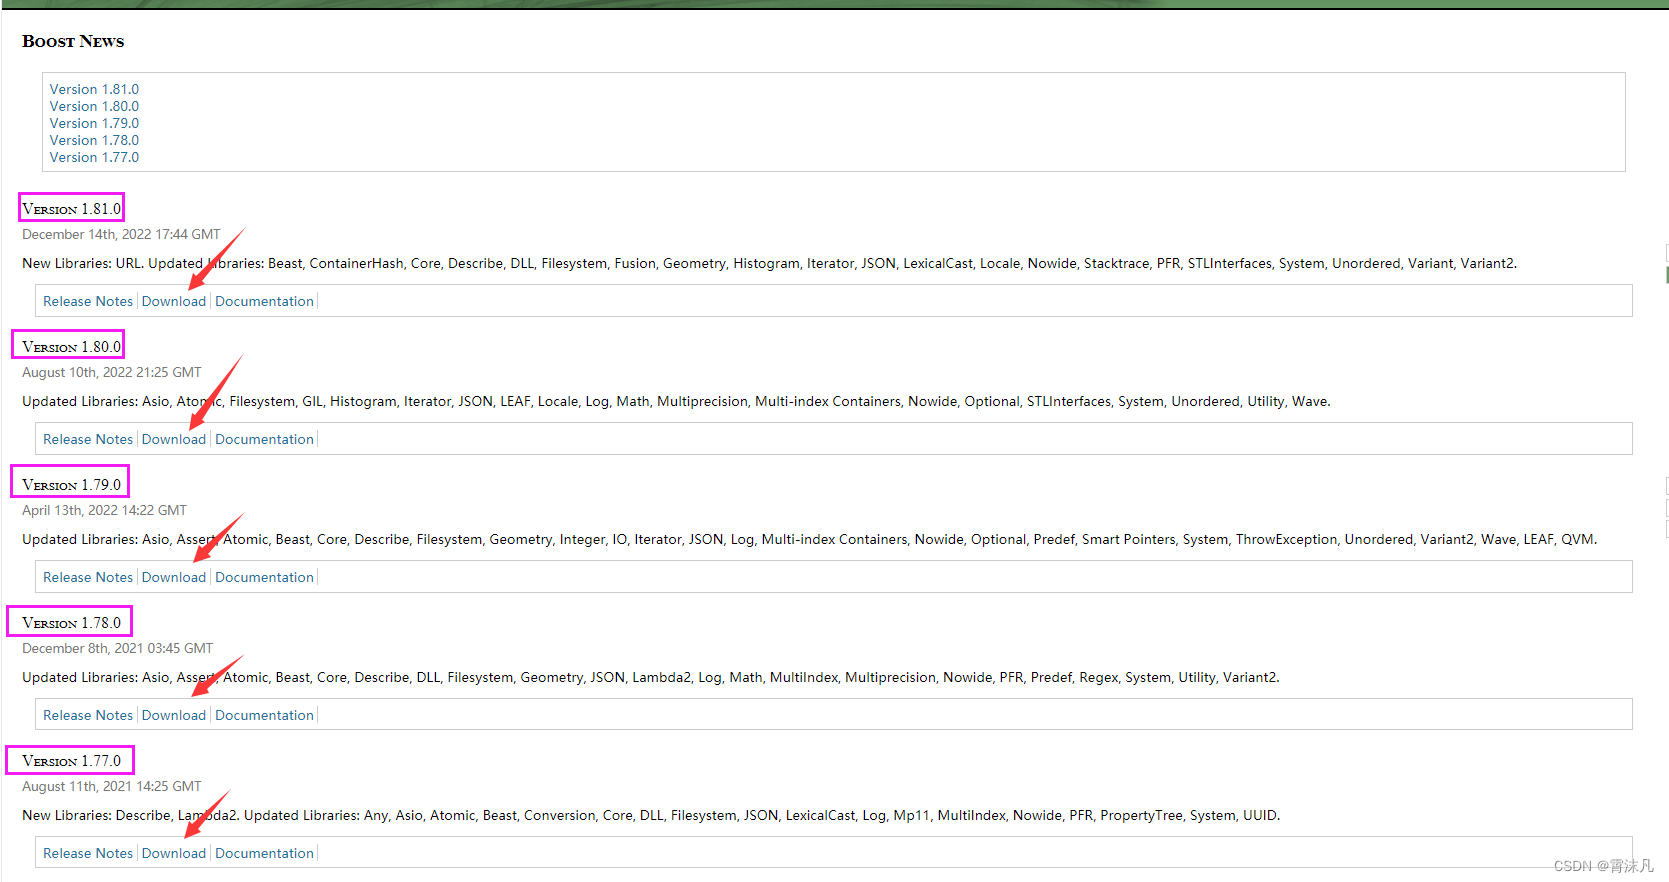
Task: Select date text December 8th, 2021 03:45 GMT
Action: [x=117, y=648]
